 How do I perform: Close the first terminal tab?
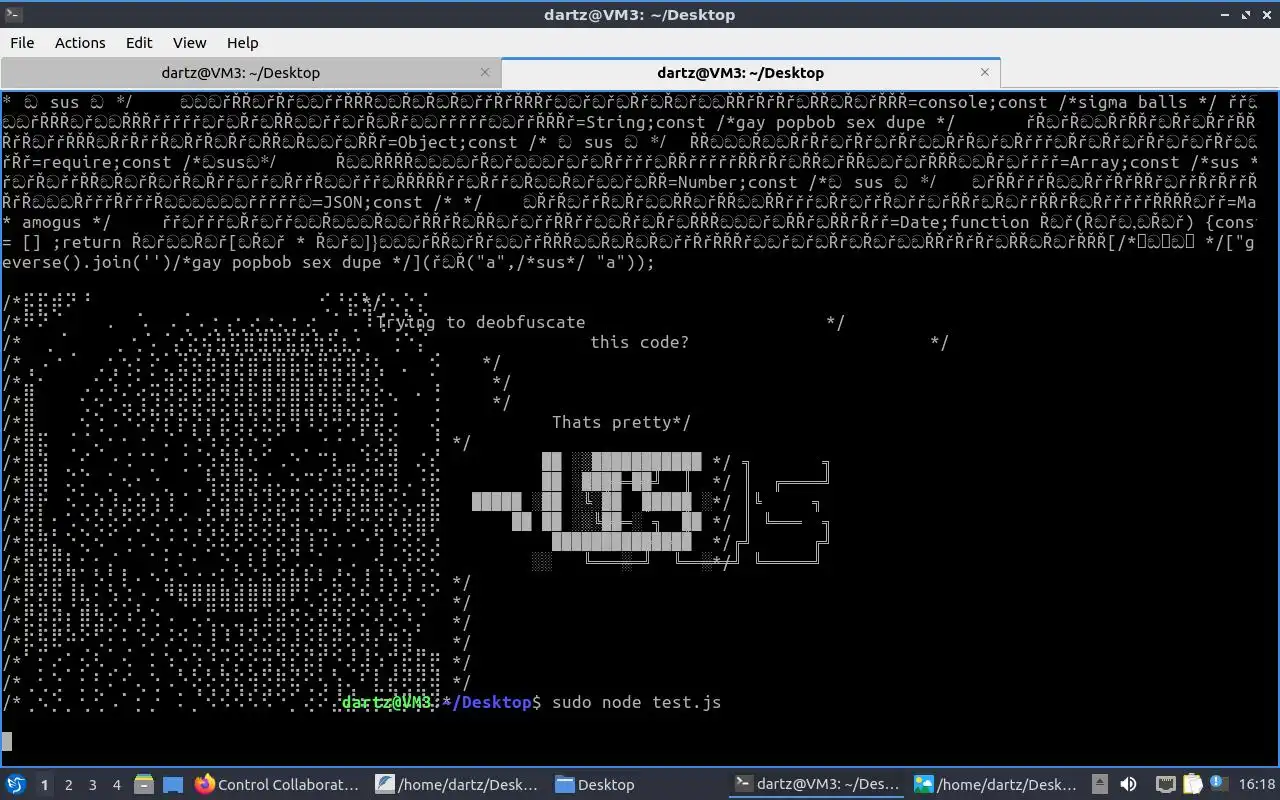click(x=485, y=72)
